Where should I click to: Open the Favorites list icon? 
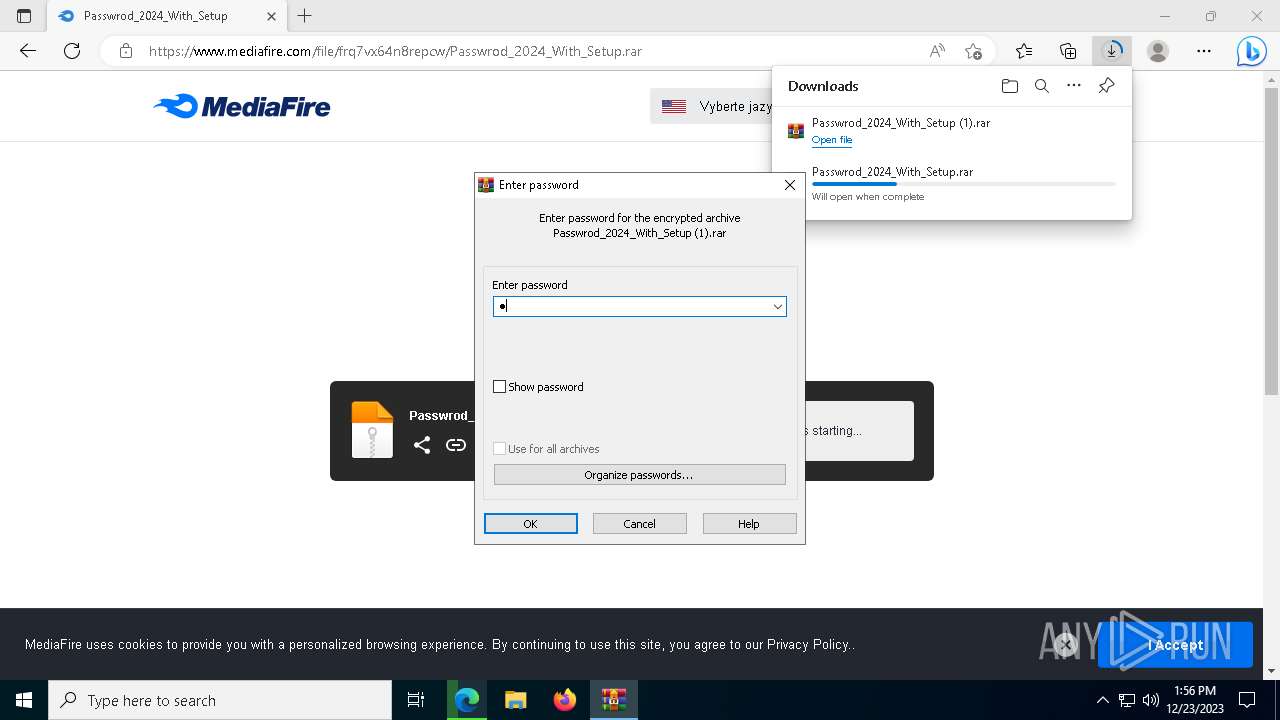(1024, 51)
